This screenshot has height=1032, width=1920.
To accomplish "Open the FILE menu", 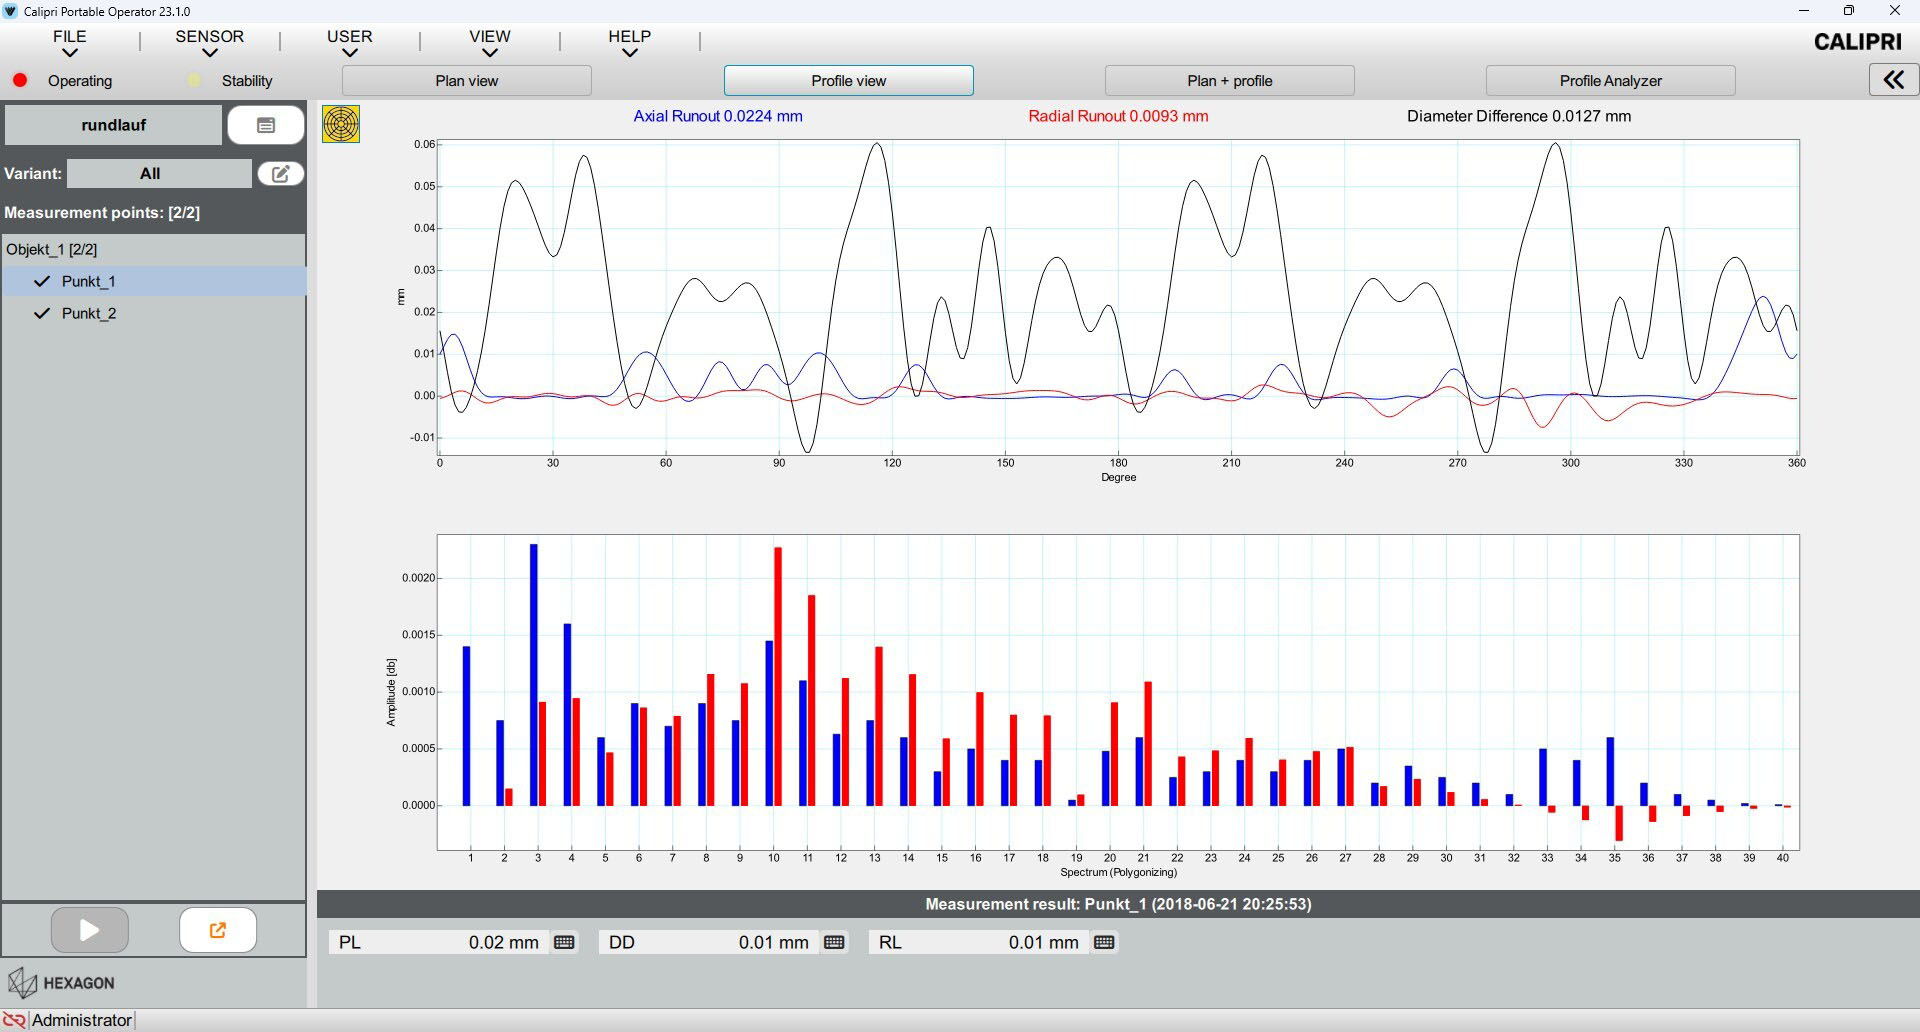I will tap(69, 36).
